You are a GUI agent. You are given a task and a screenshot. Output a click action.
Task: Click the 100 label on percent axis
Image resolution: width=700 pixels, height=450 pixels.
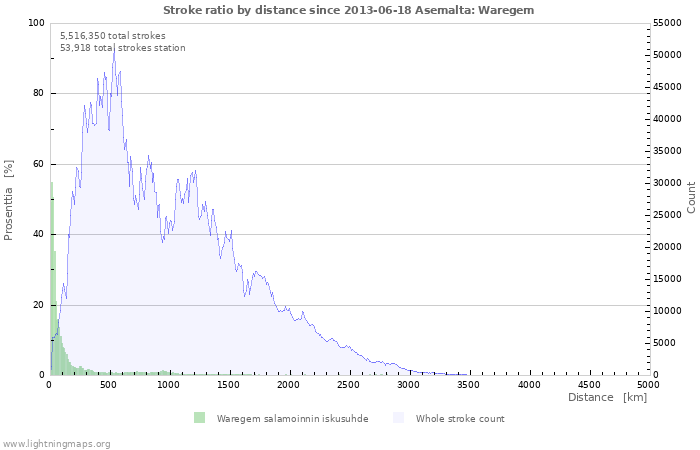click(x=37, y=23)
